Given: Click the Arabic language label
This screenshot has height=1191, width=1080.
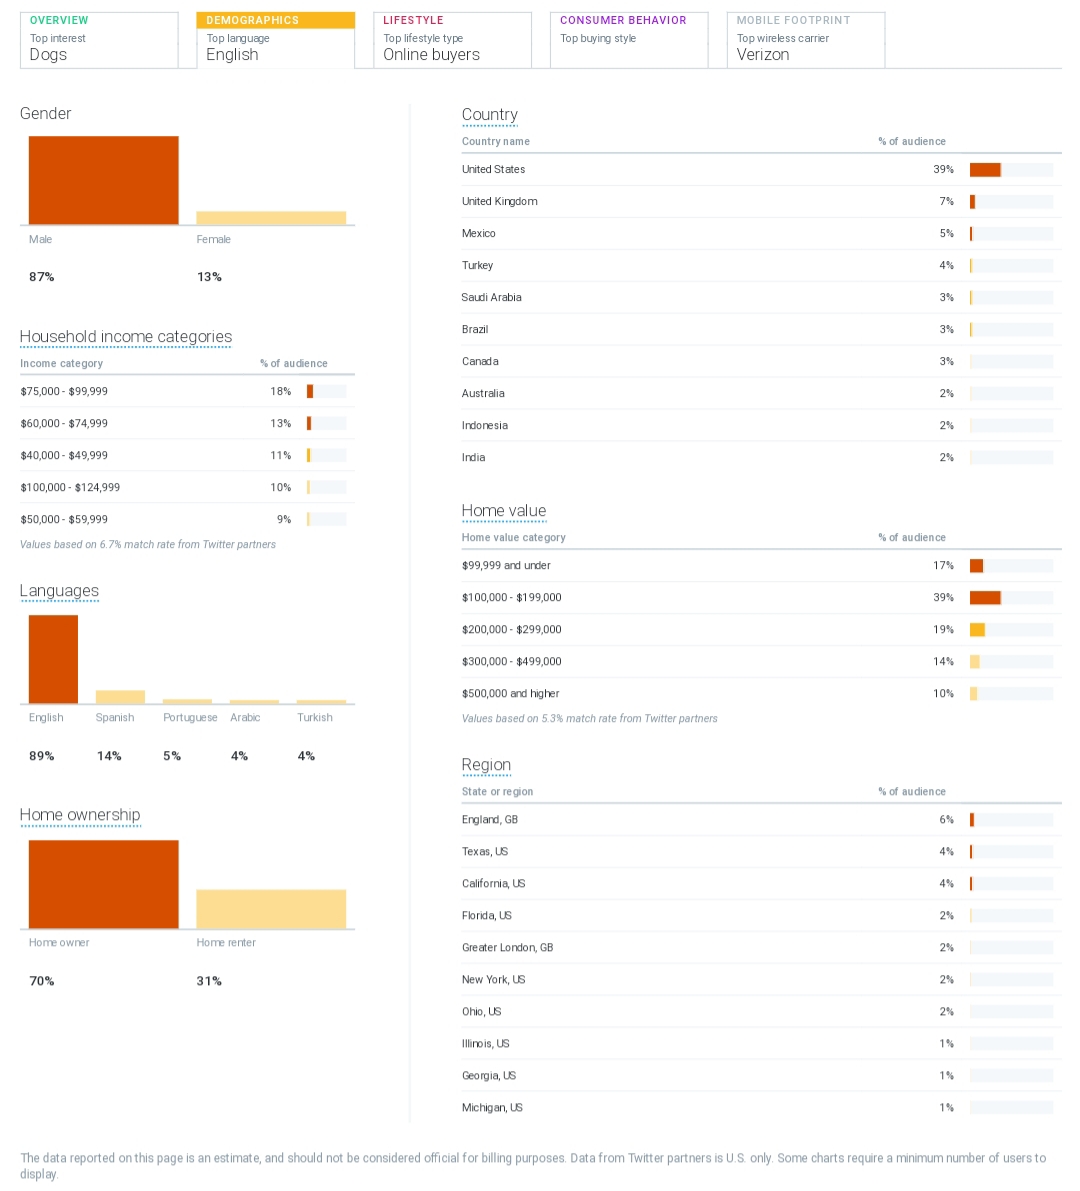Looking at the screenshot, I should click(x=245, y=718).
